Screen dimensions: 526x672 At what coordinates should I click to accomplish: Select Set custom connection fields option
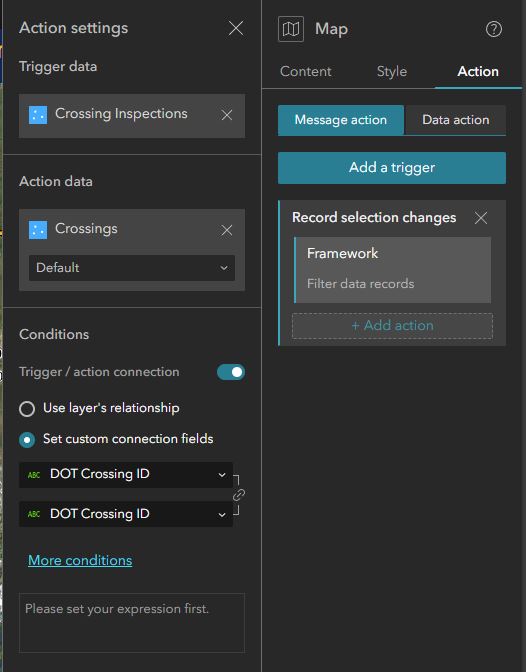coord(27,440)
